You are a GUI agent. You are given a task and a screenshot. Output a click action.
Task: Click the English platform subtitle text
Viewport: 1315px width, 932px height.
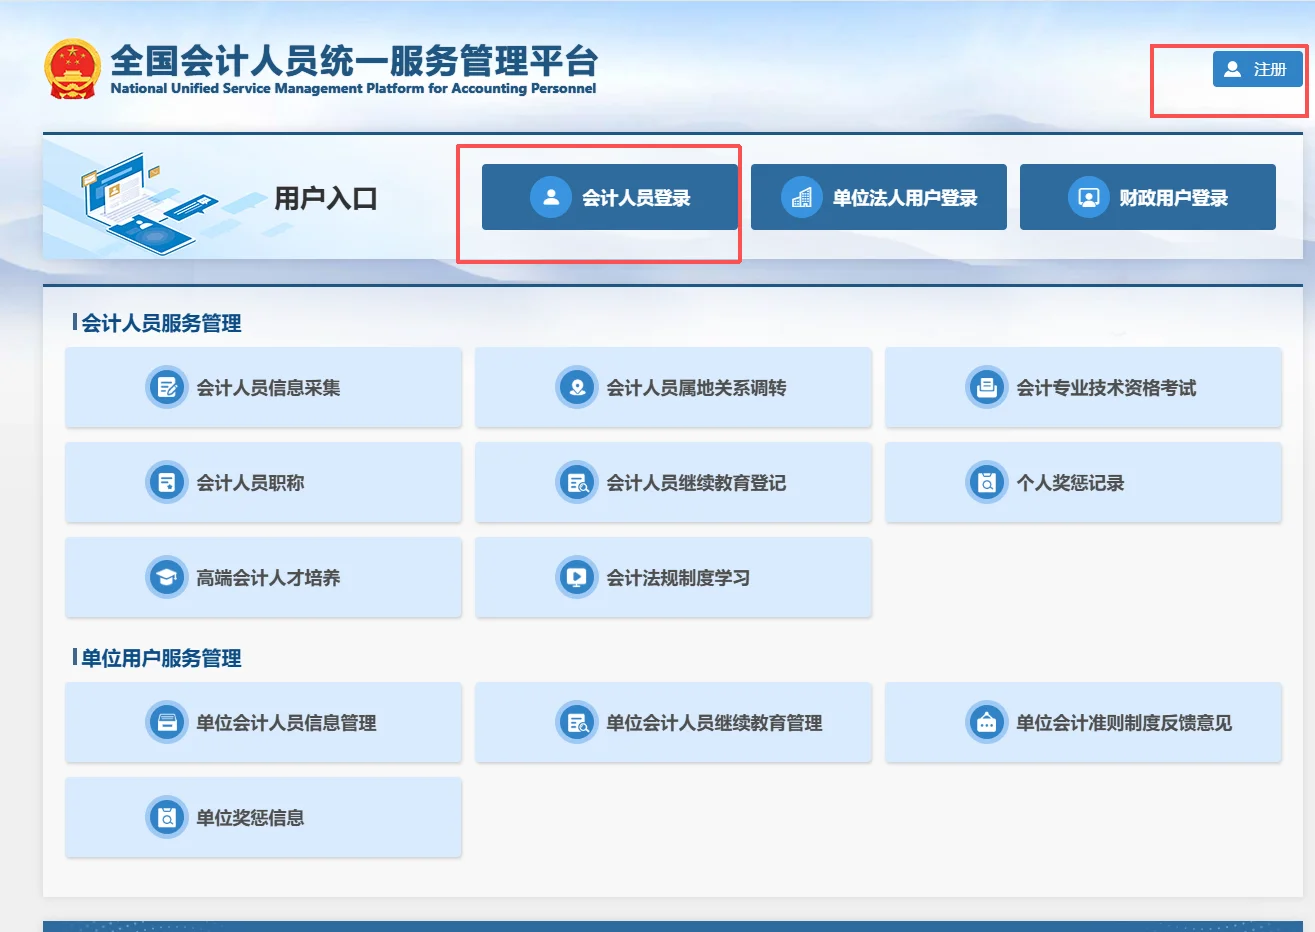(x=353, y=89)
